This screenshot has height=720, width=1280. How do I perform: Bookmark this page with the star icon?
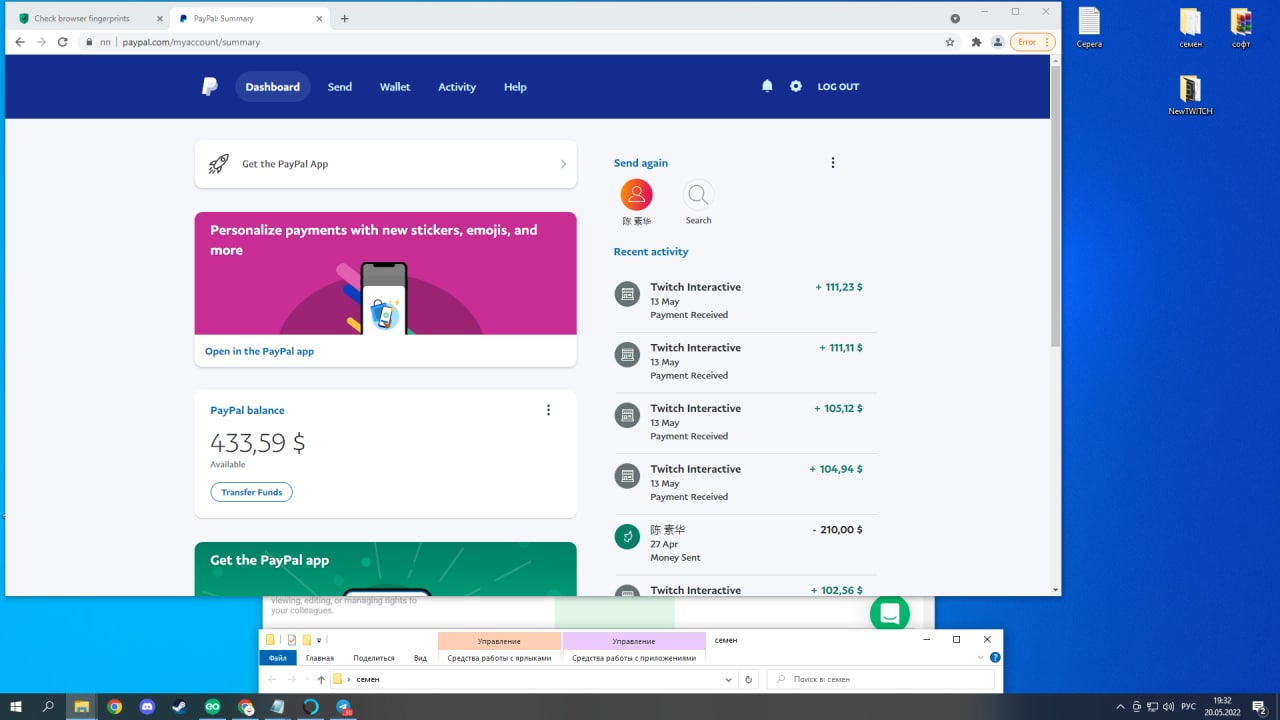pos(950,42)
